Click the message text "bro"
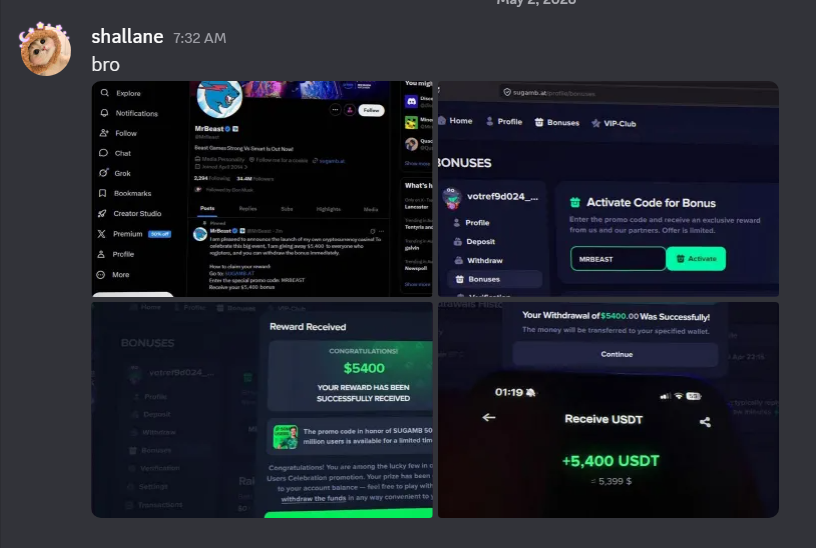The image size is (816, 548). [x=106, y=65]
